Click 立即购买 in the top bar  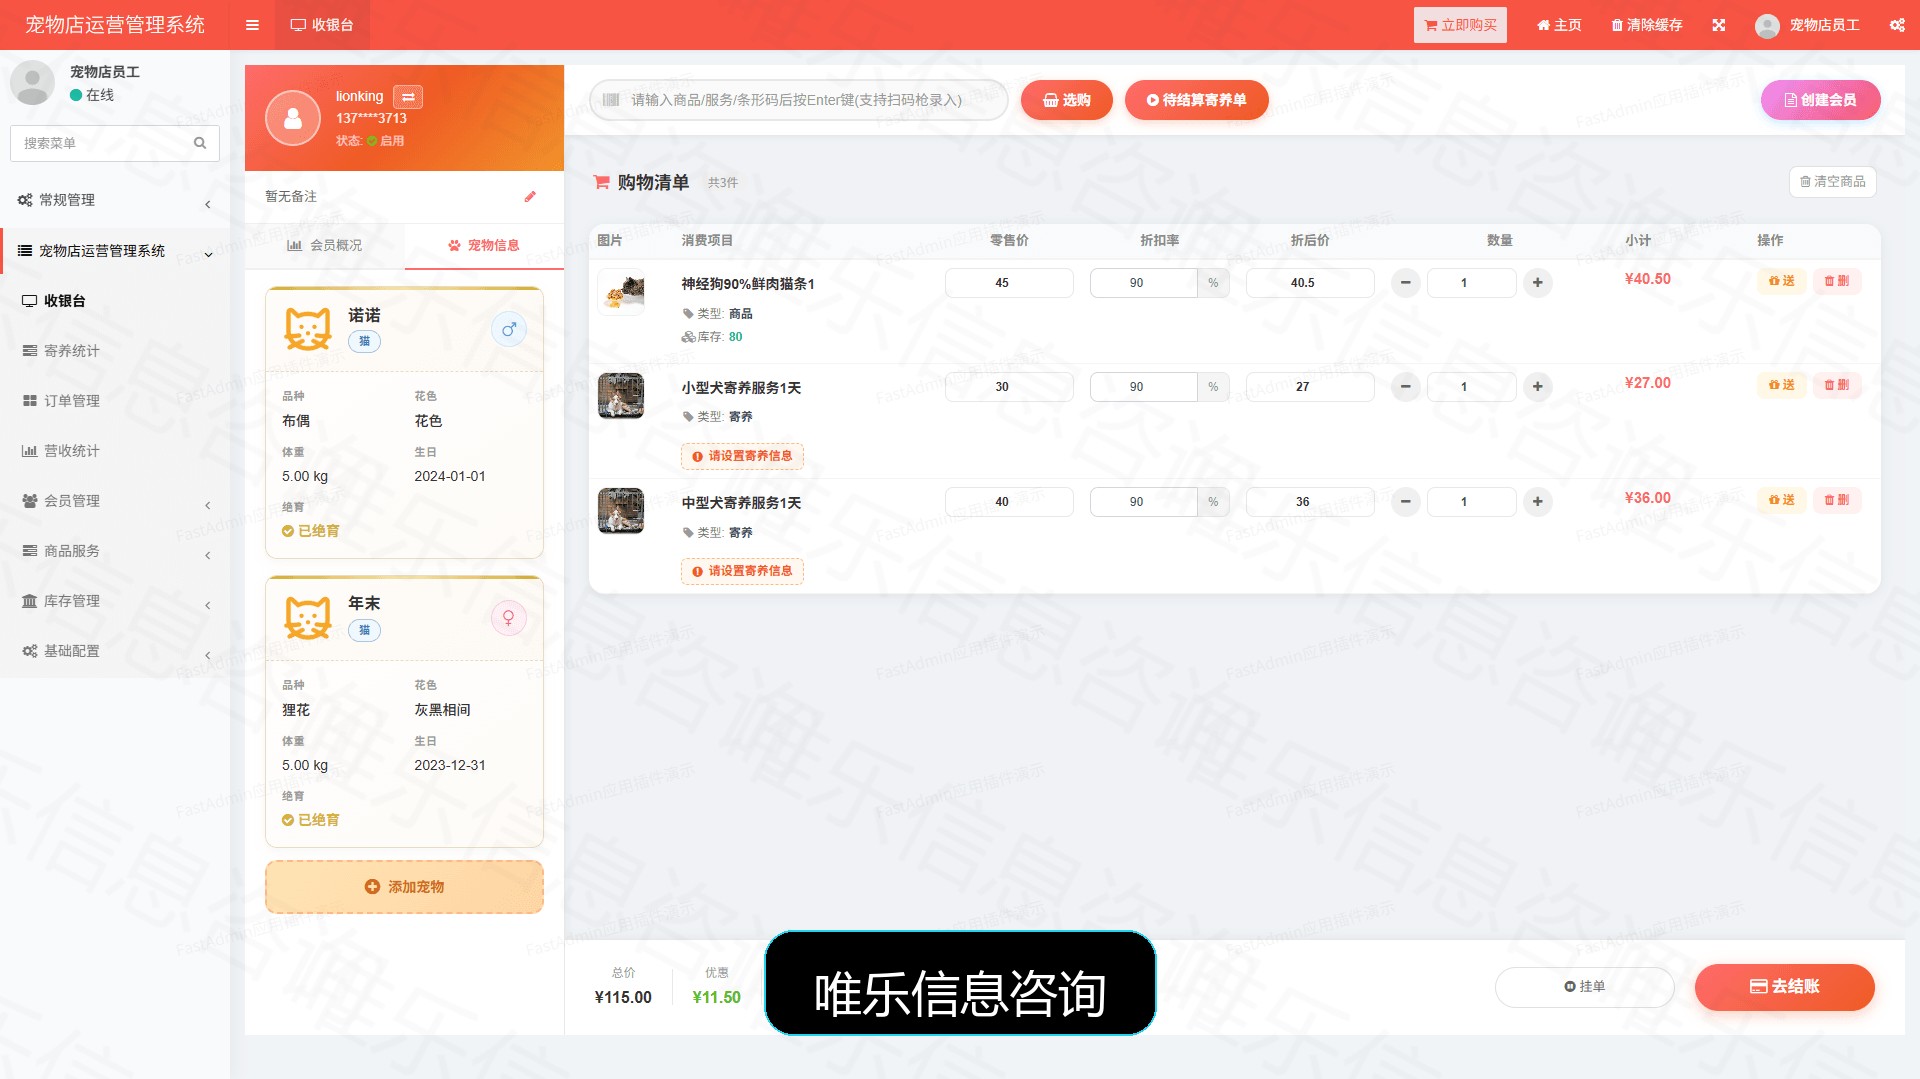click(x=1460, y=25)
